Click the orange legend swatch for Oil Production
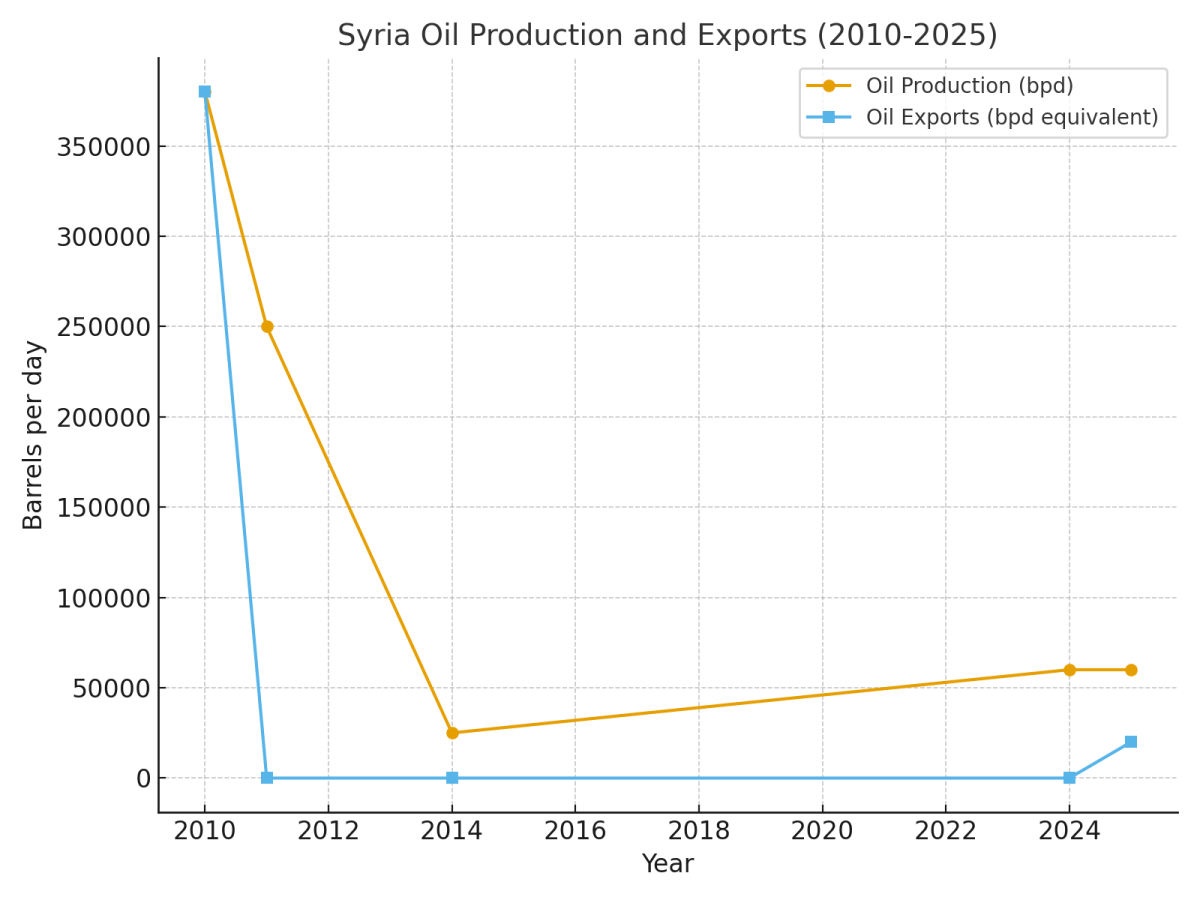Image resolution: width=1200 pixels, height=900 pixels. click(829, 87)
